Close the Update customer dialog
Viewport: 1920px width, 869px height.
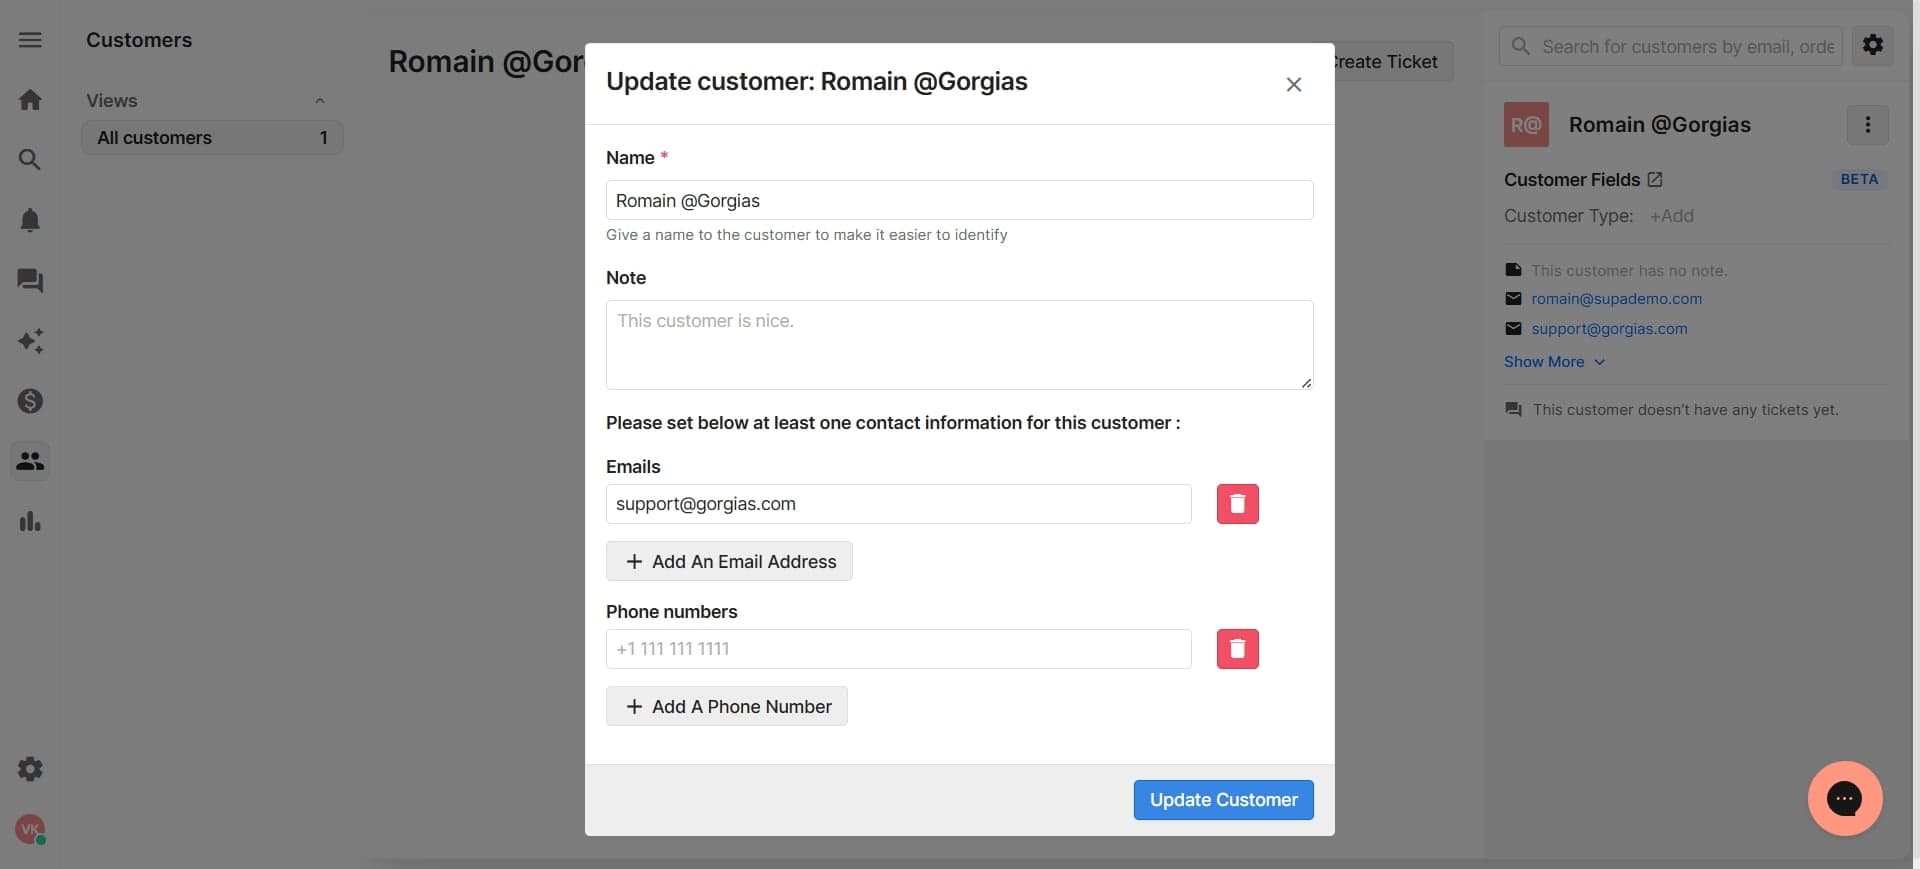[x=1293, y=85]
